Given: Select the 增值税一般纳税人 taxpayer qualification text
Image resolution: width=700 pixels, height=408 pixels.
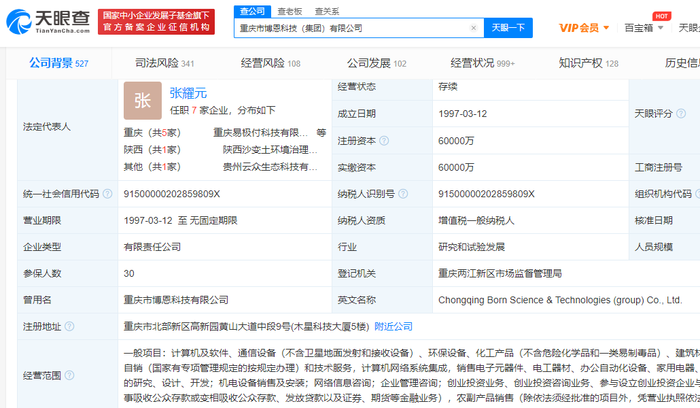Looking at the screenshot, I should pos(476,221).
